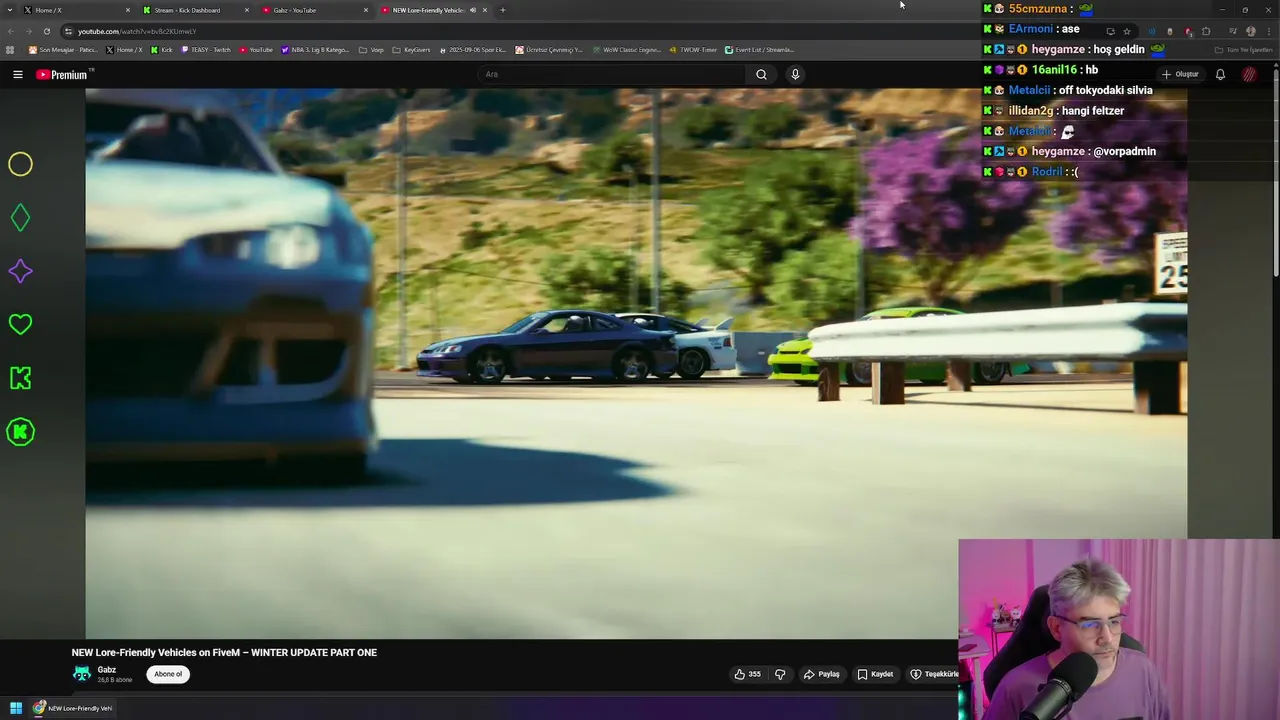Viewport: 1280px width, 720px height.
Task: Click the Gabz channel avatar
Action: (x=82, y=674)
